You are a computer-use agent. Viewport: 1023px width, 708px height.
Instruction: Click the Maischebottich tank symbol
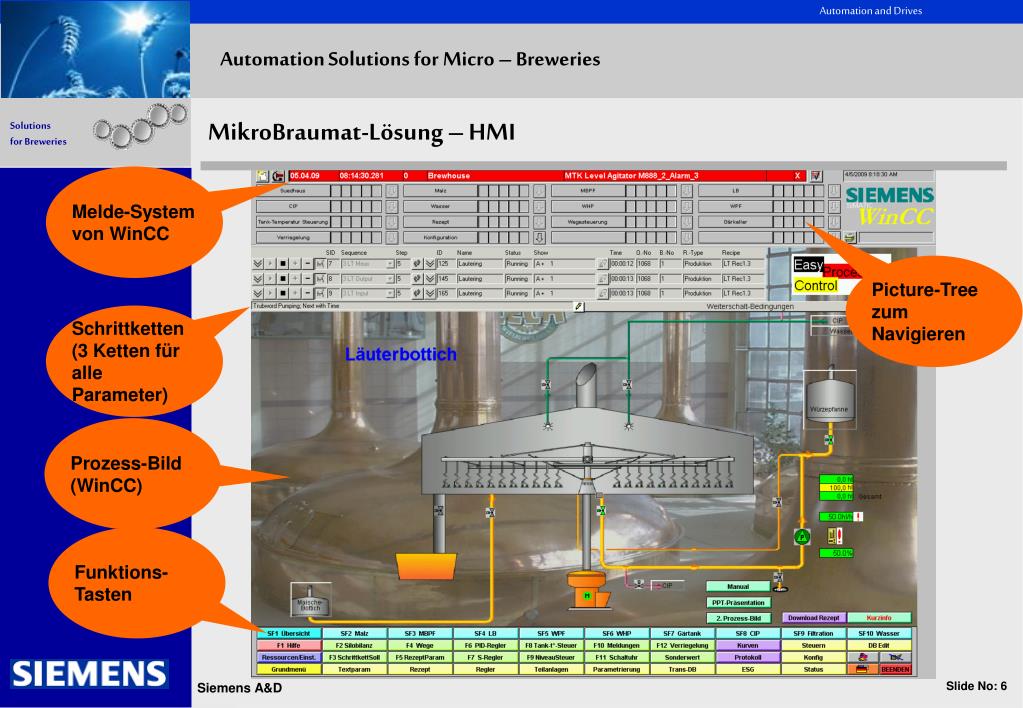click(x=309, y=600)
